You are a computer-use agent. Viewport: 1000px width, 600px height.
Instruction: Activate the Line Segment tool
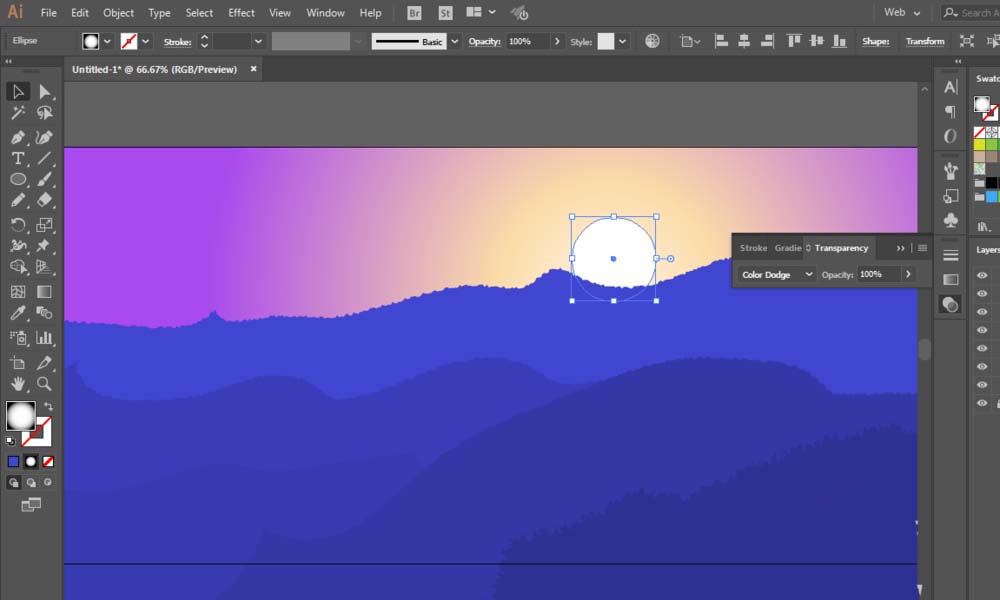pyautogui.click(x=44, y=158)
